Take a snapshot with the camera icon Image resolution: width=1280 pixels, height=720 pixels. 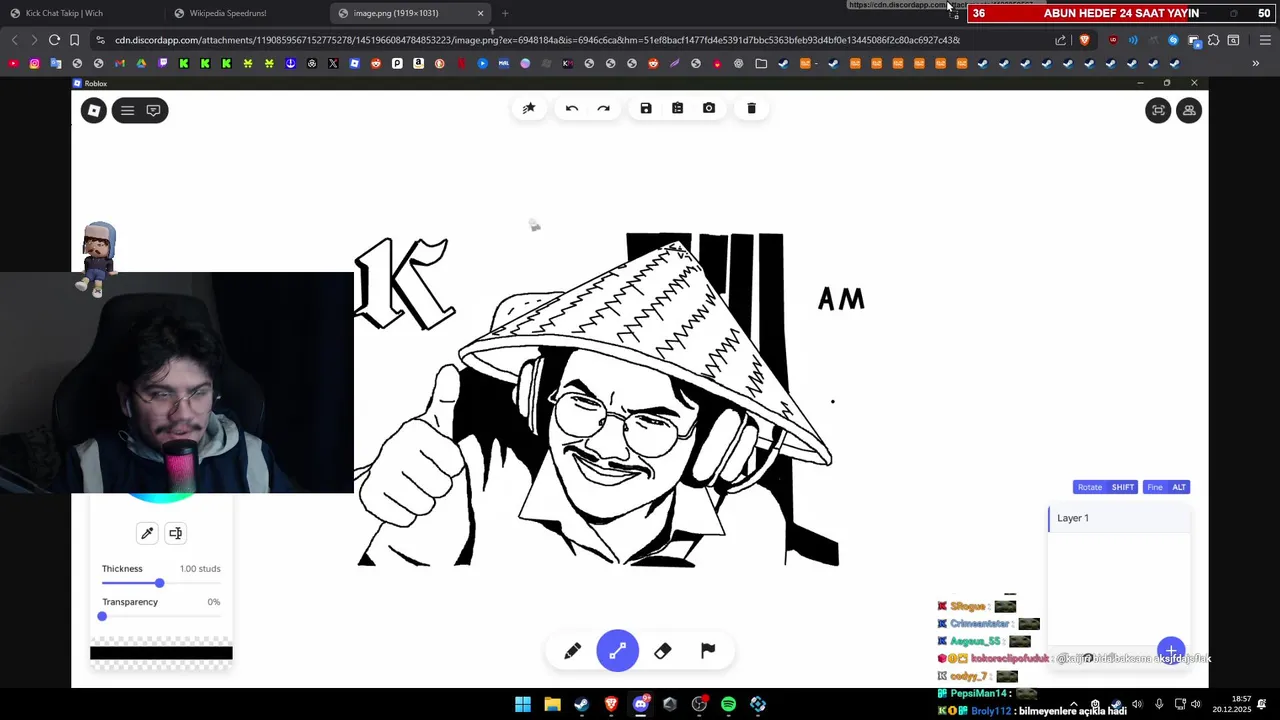click(709, 108)
